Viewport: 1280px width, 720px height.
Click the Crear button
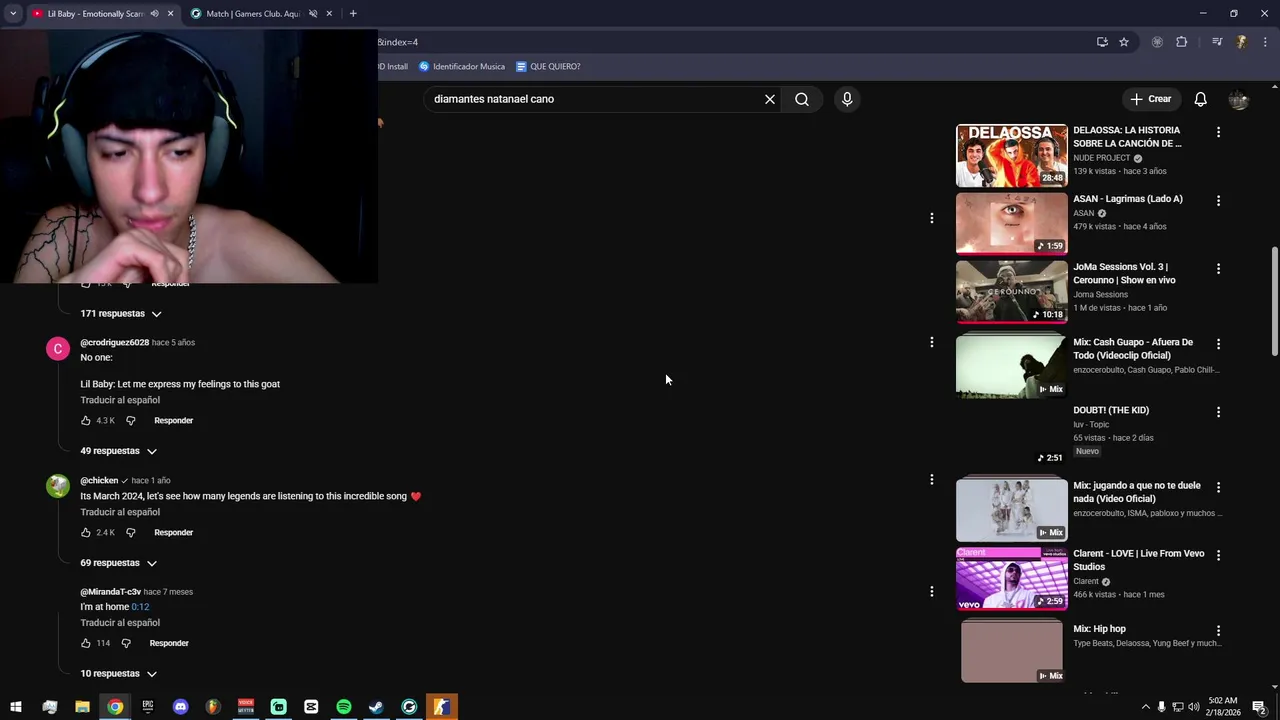1151,99
